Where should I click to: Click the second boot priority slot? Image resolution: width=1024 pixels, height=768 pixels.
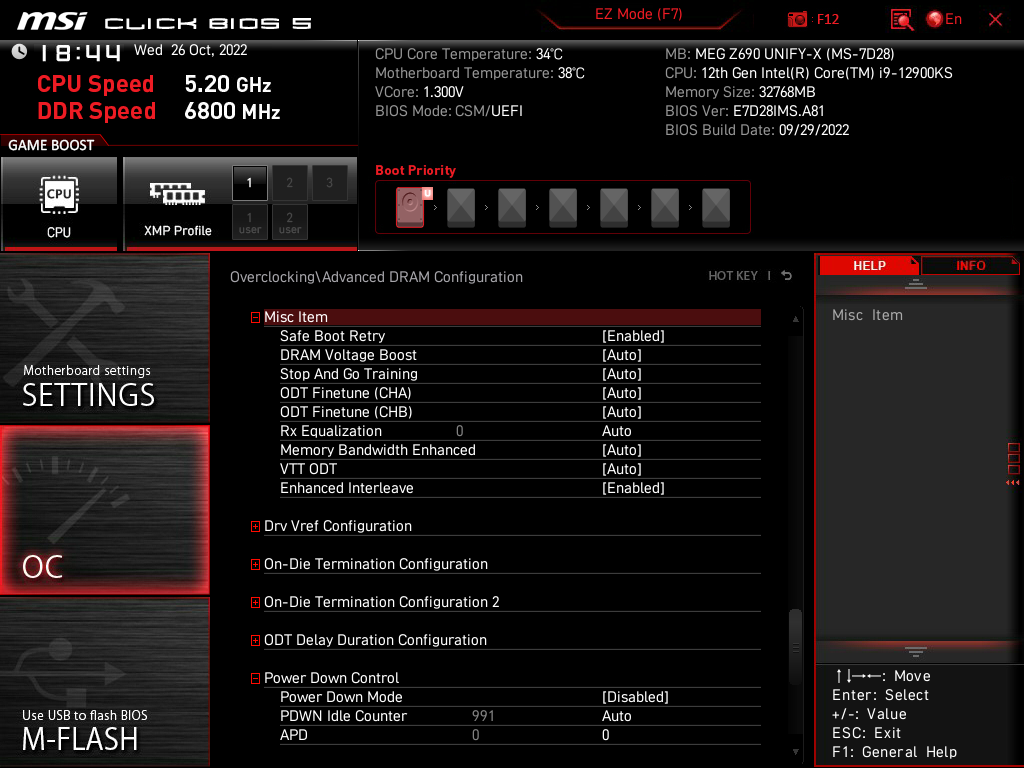click(461, 208)
